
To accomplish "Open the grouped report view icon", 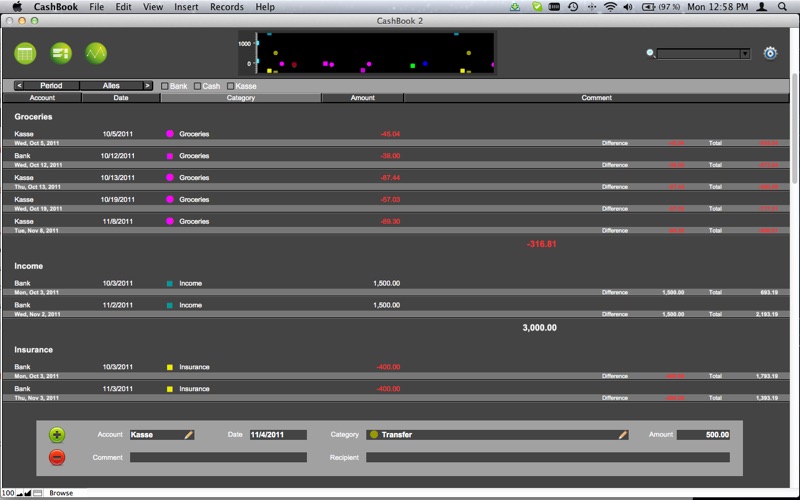I will coord(61,53).
